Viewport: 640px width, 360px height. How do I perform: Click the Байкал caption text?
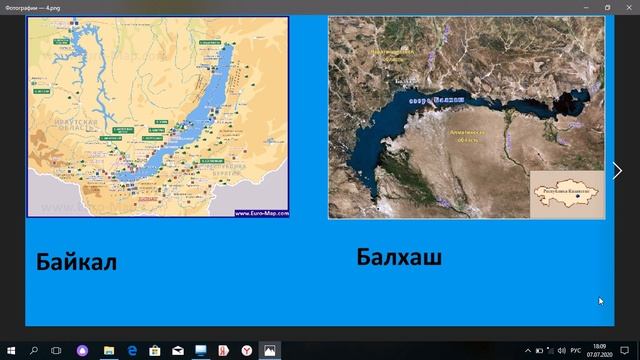coord(76,262)
